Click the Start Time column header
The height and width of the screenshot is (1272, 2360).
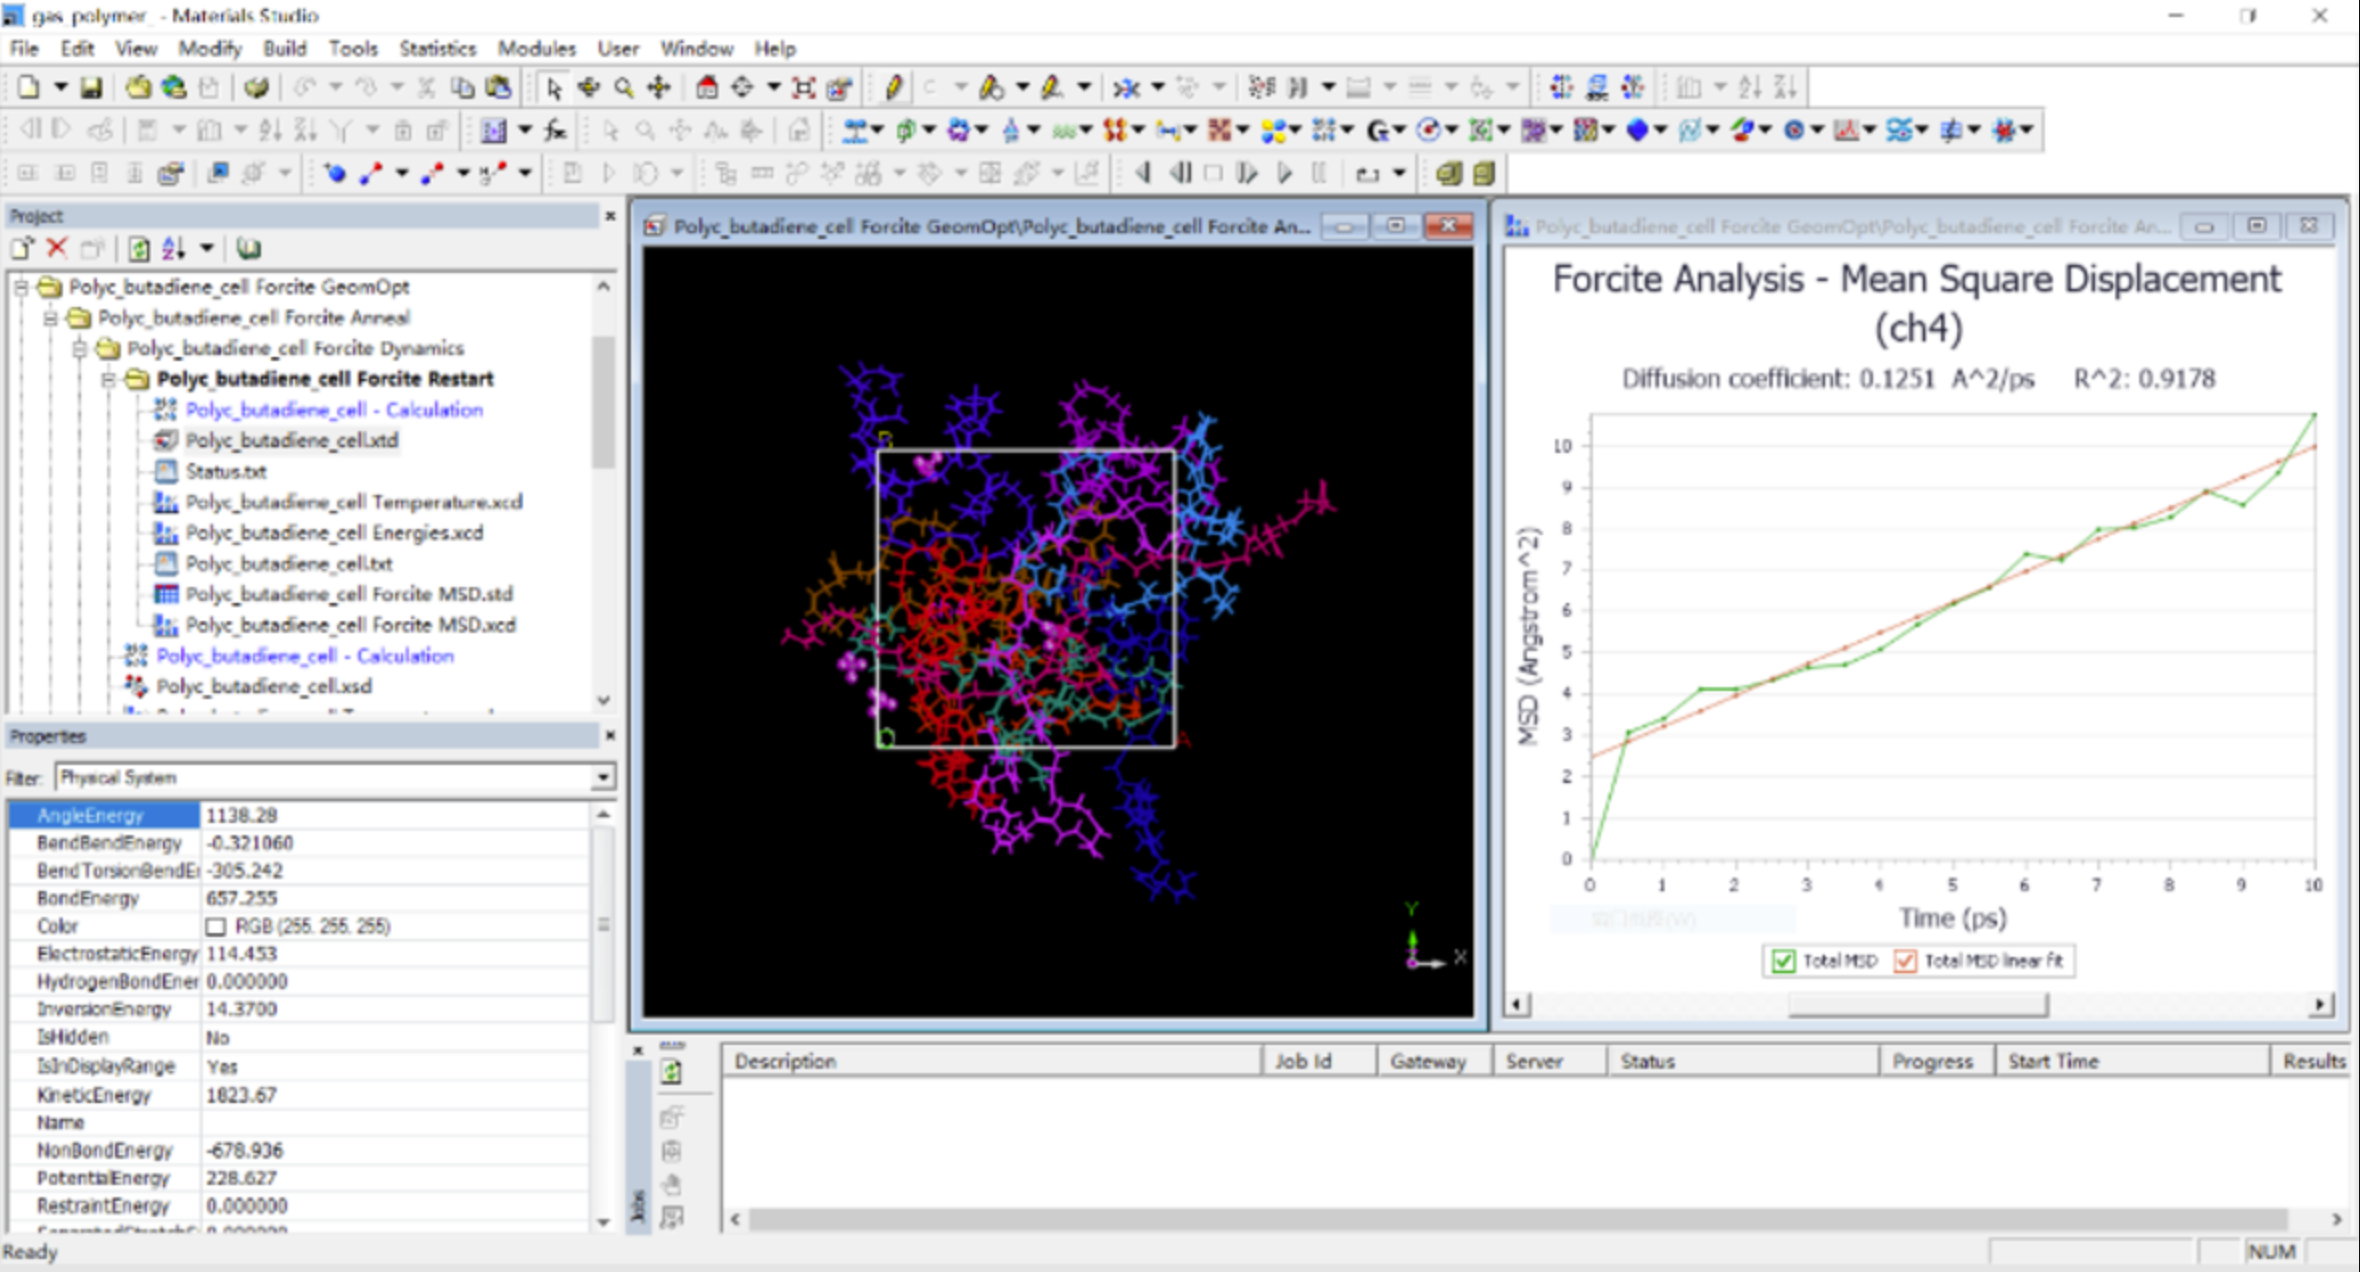coord(2053,1061)
